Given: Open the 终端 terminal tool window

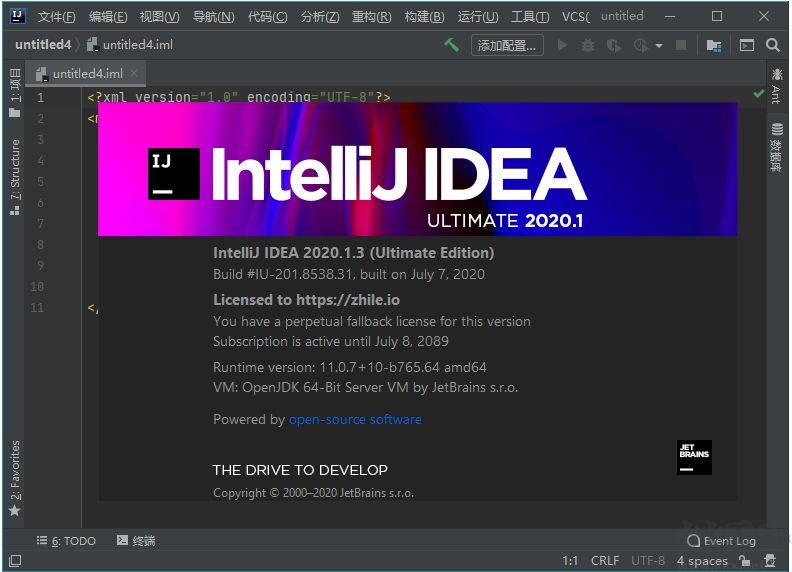Looking at the screenshot, I should pos(136,541).
